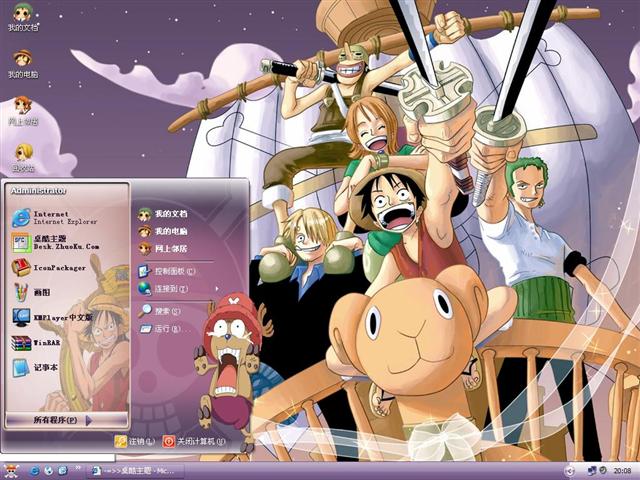
Task: Launch KMPlayer中文版 from the start menu
Action: [x=52, y=317]
